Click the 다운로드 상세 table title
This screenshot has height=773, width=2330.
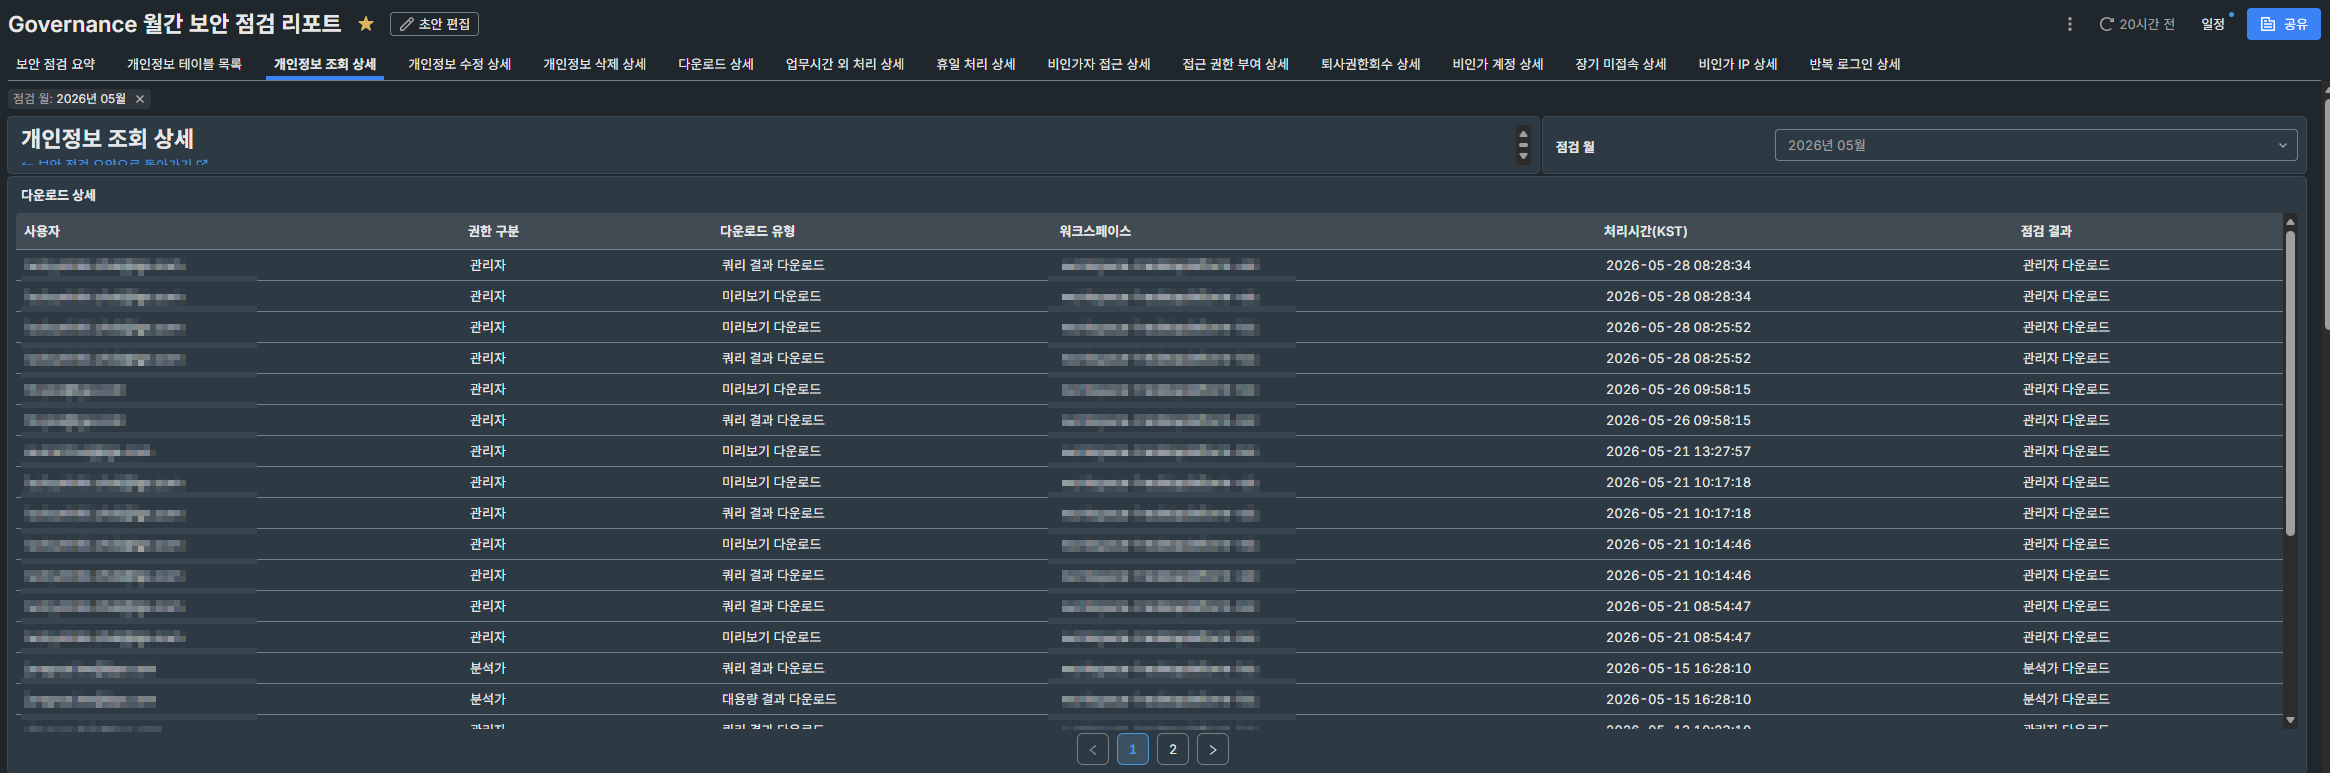(58, 195)
